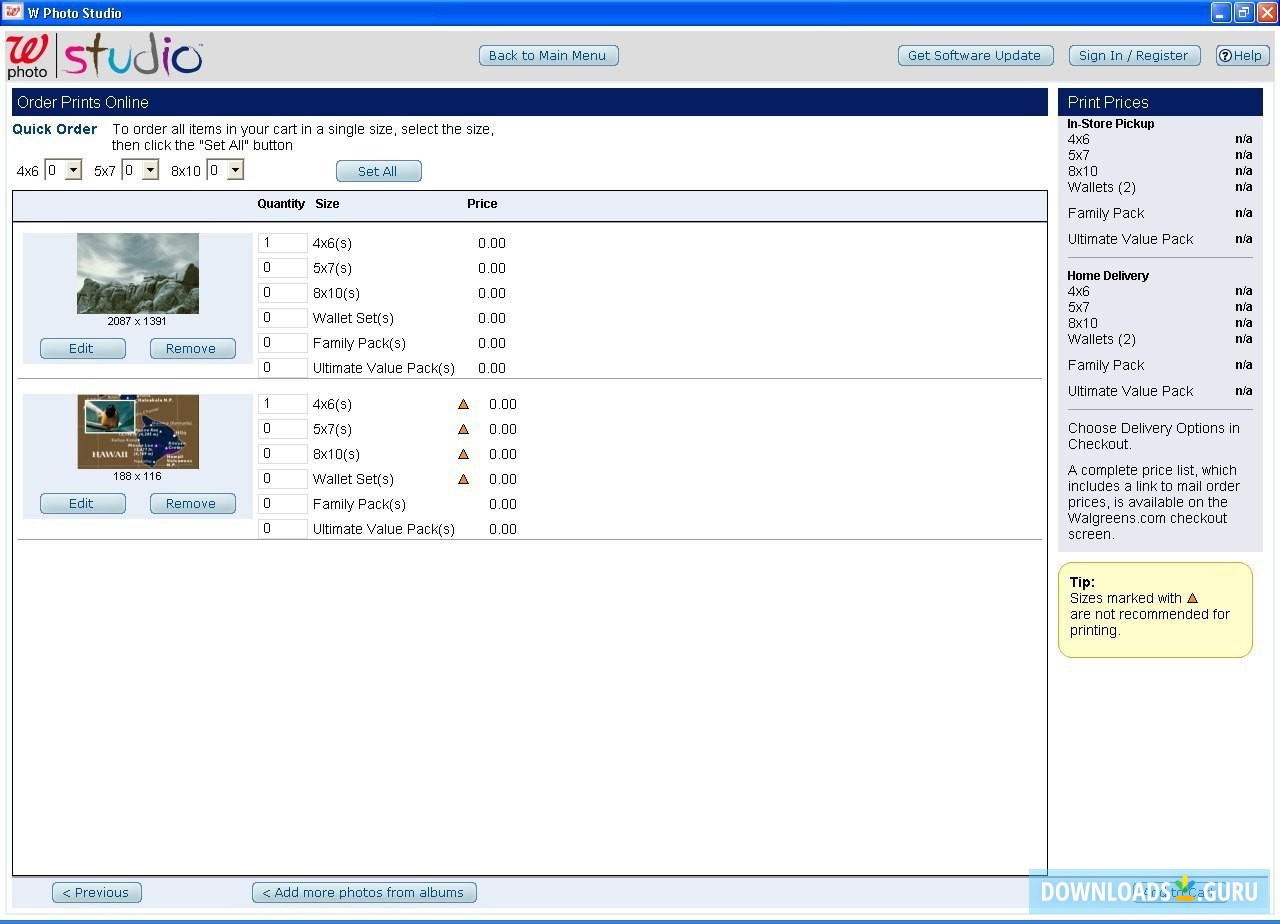The height and width of the screenshot is (924, 1280).
Task: Click "Family Pack" under In-Store Pickup
Action: pyautogui.click(x=1106, y=213)
